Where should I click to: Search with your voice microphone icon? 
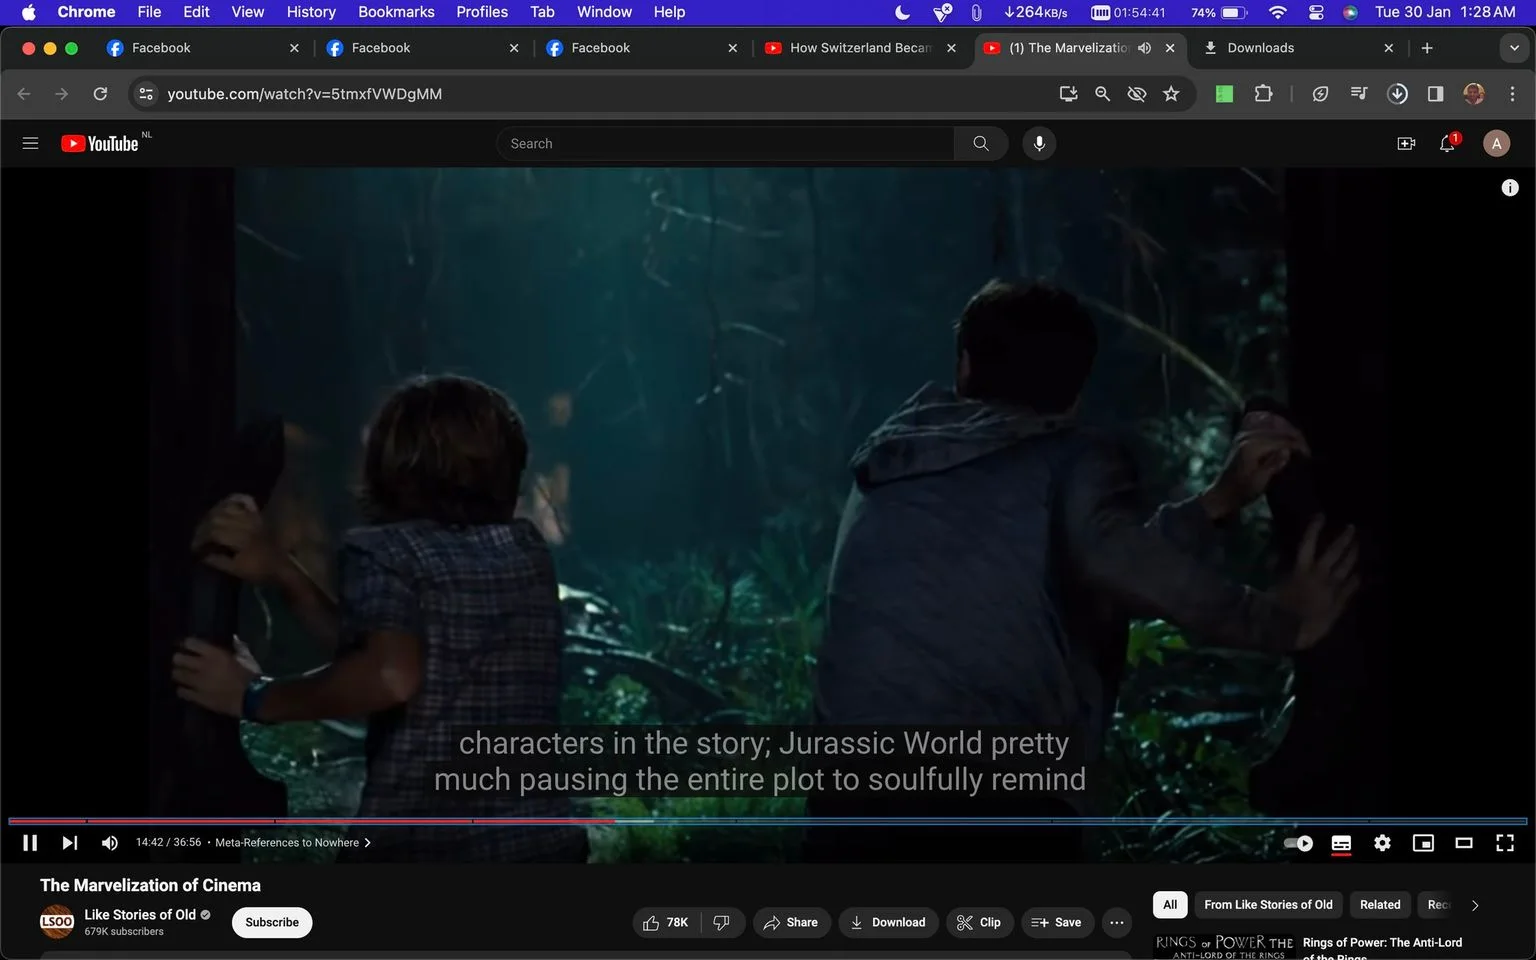[1039, 144]
